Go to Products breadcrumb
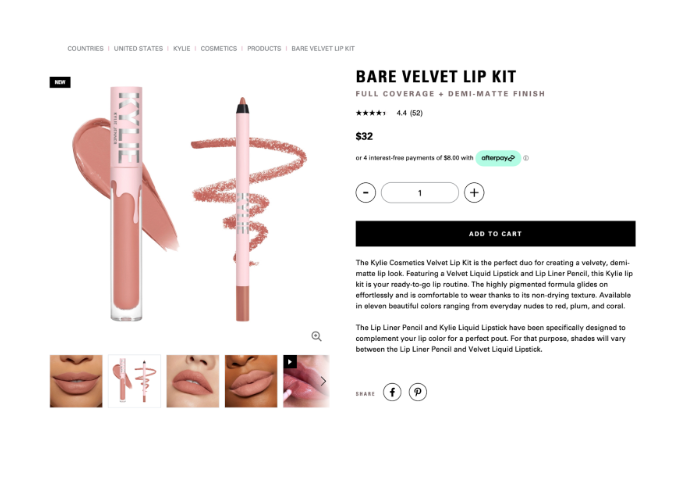This screenshot has height=477, width=694. coord(264,49)
